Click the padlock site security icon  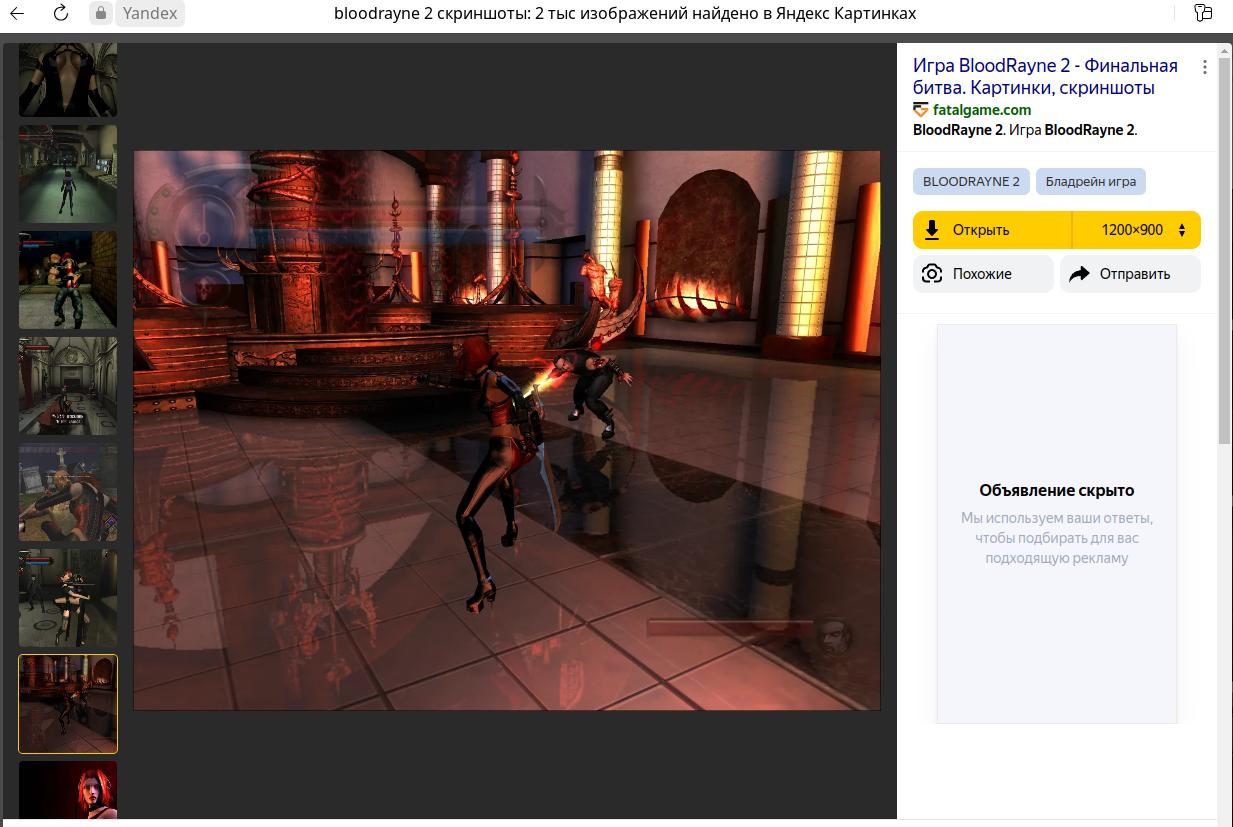click(100, 13)
